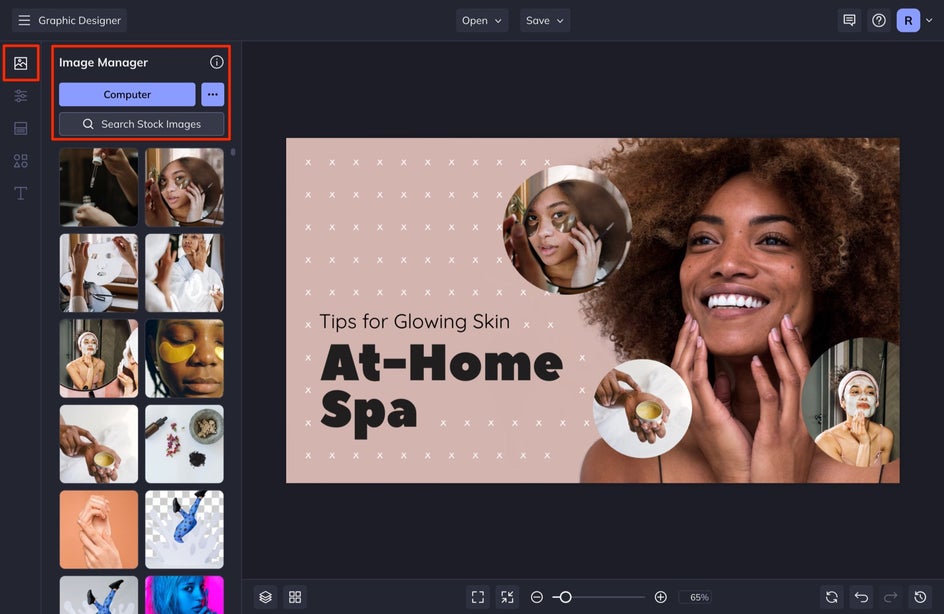Image resolution: width=944 pixels, height=614 pixels.
Task: Click the reset/refresh icon in bottom bar
Action: [x=831, y=597]
